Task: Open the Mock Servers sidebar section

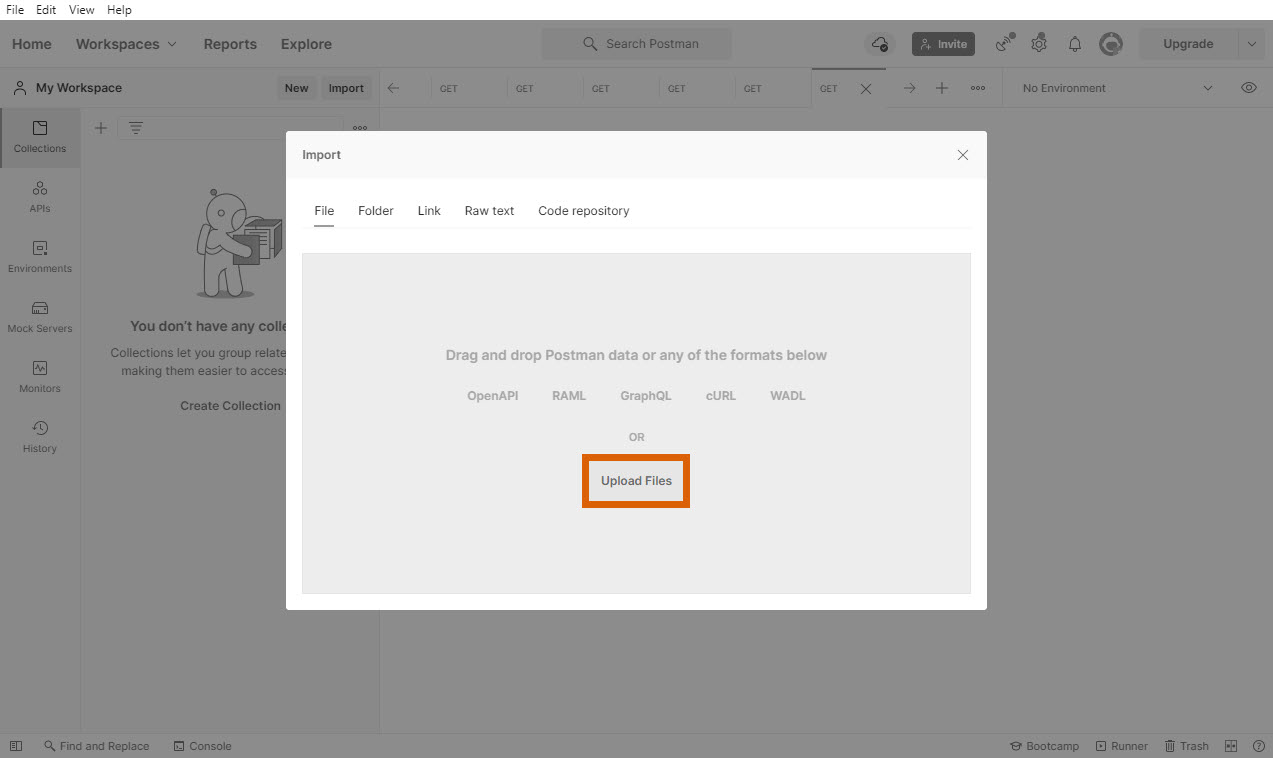Action: click(40, 317)
